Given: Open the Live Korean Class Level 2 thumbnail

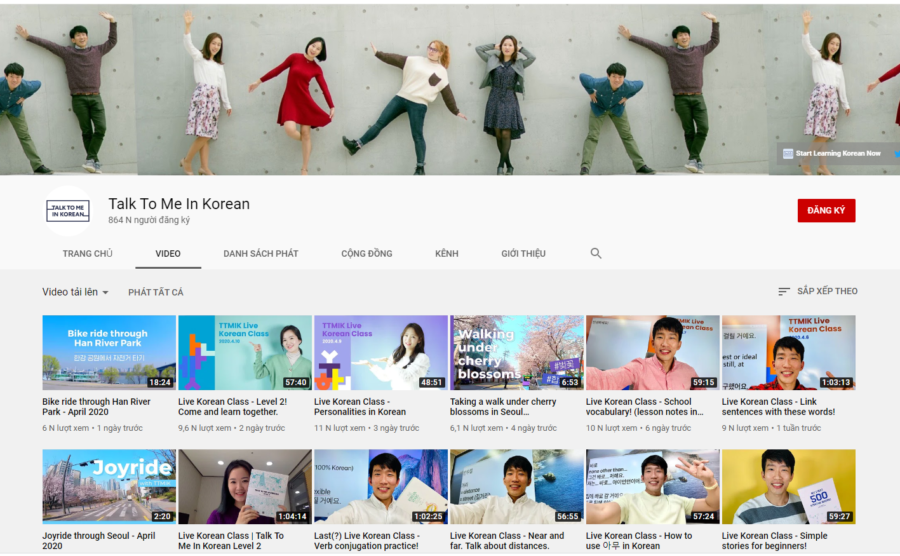Looking at the screenshot, I should click(x=245, y=352).
